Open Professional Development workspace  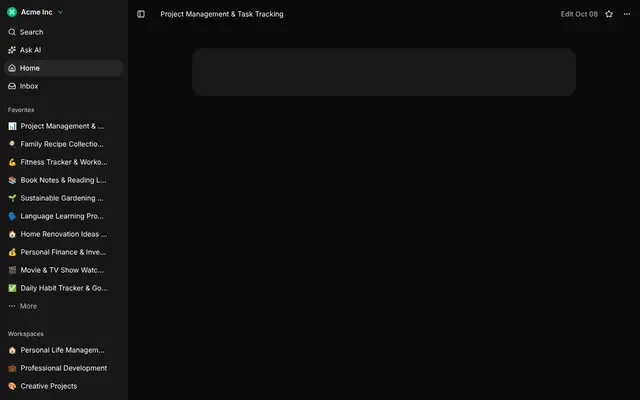[63, 368]
